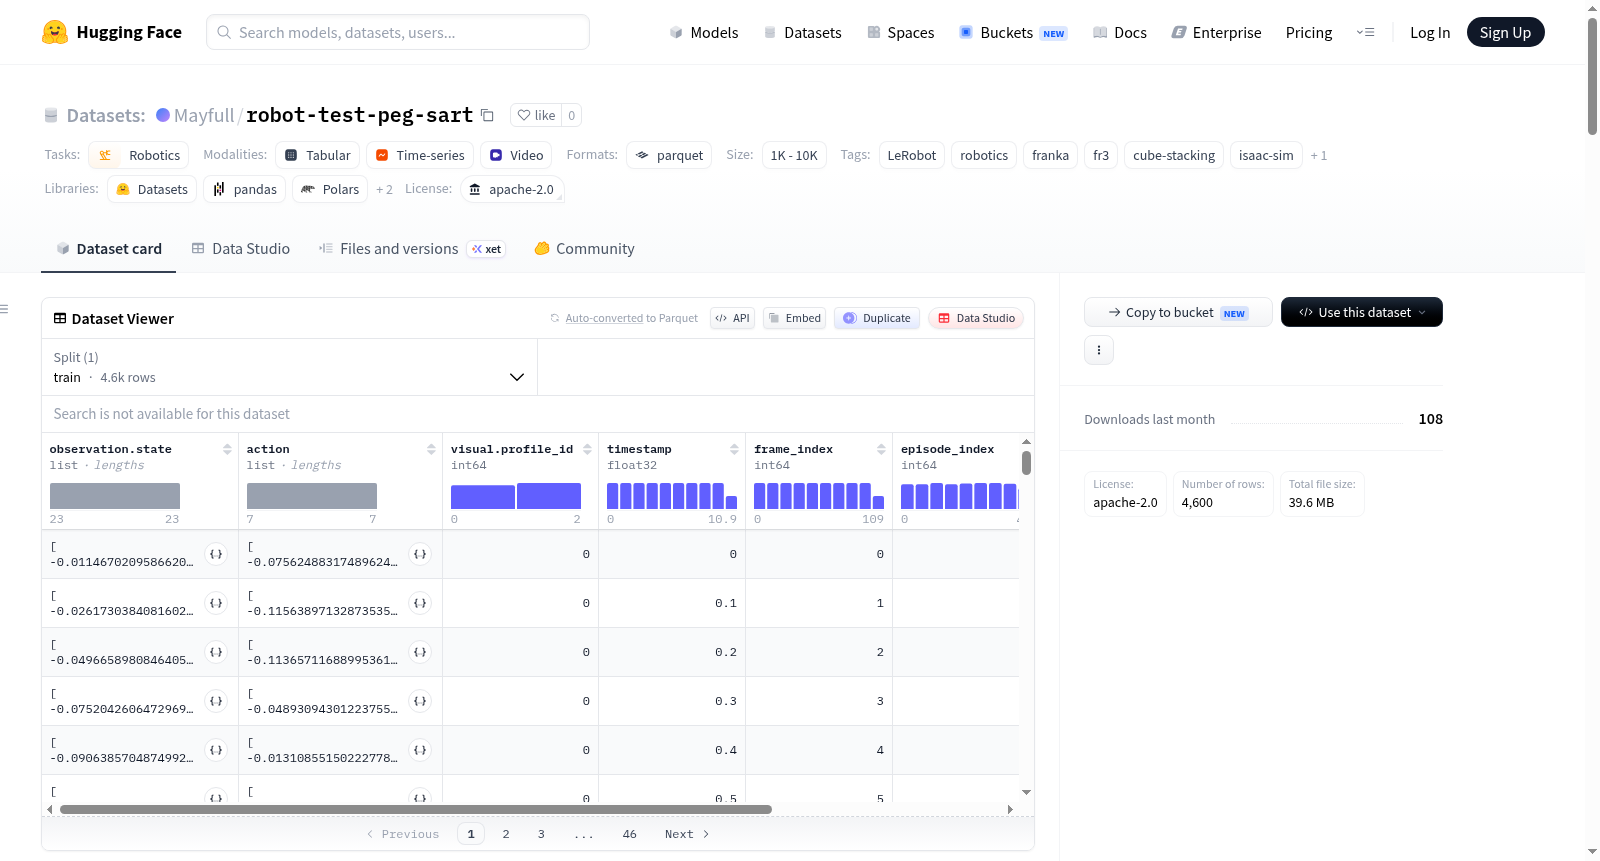Expand the Use this dataset dropdown
This screenshot has height=861, width=1600.
pos(1362,312)
